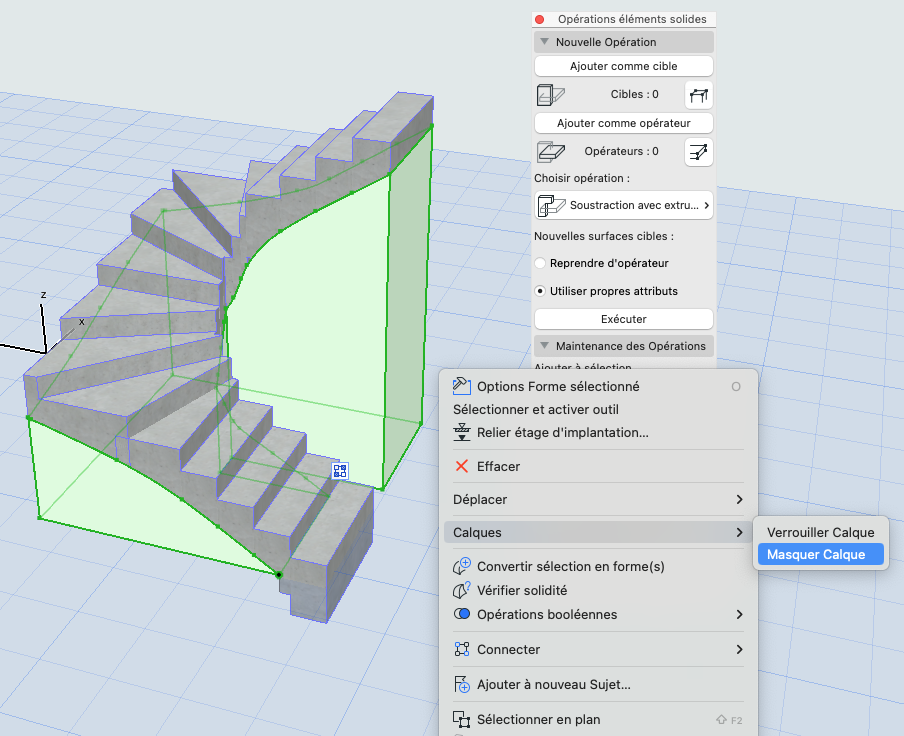Viewport: 904px width, 736px height.
Task: Choose Convertir sélection en forme(s) entry
Action: (598, 567)
